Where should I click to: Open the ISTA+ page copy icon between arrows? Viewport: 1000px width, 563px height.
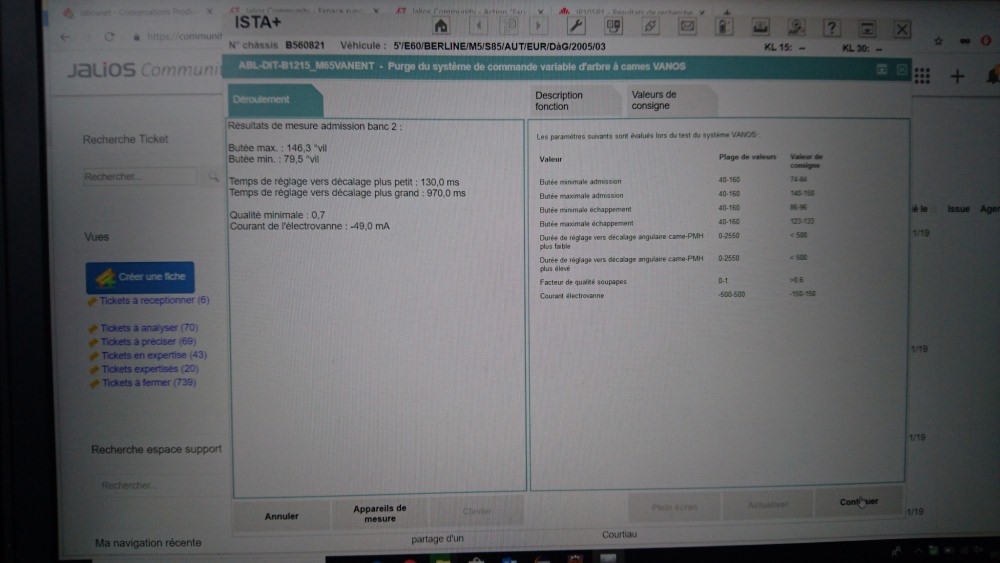tap(508, 26)
